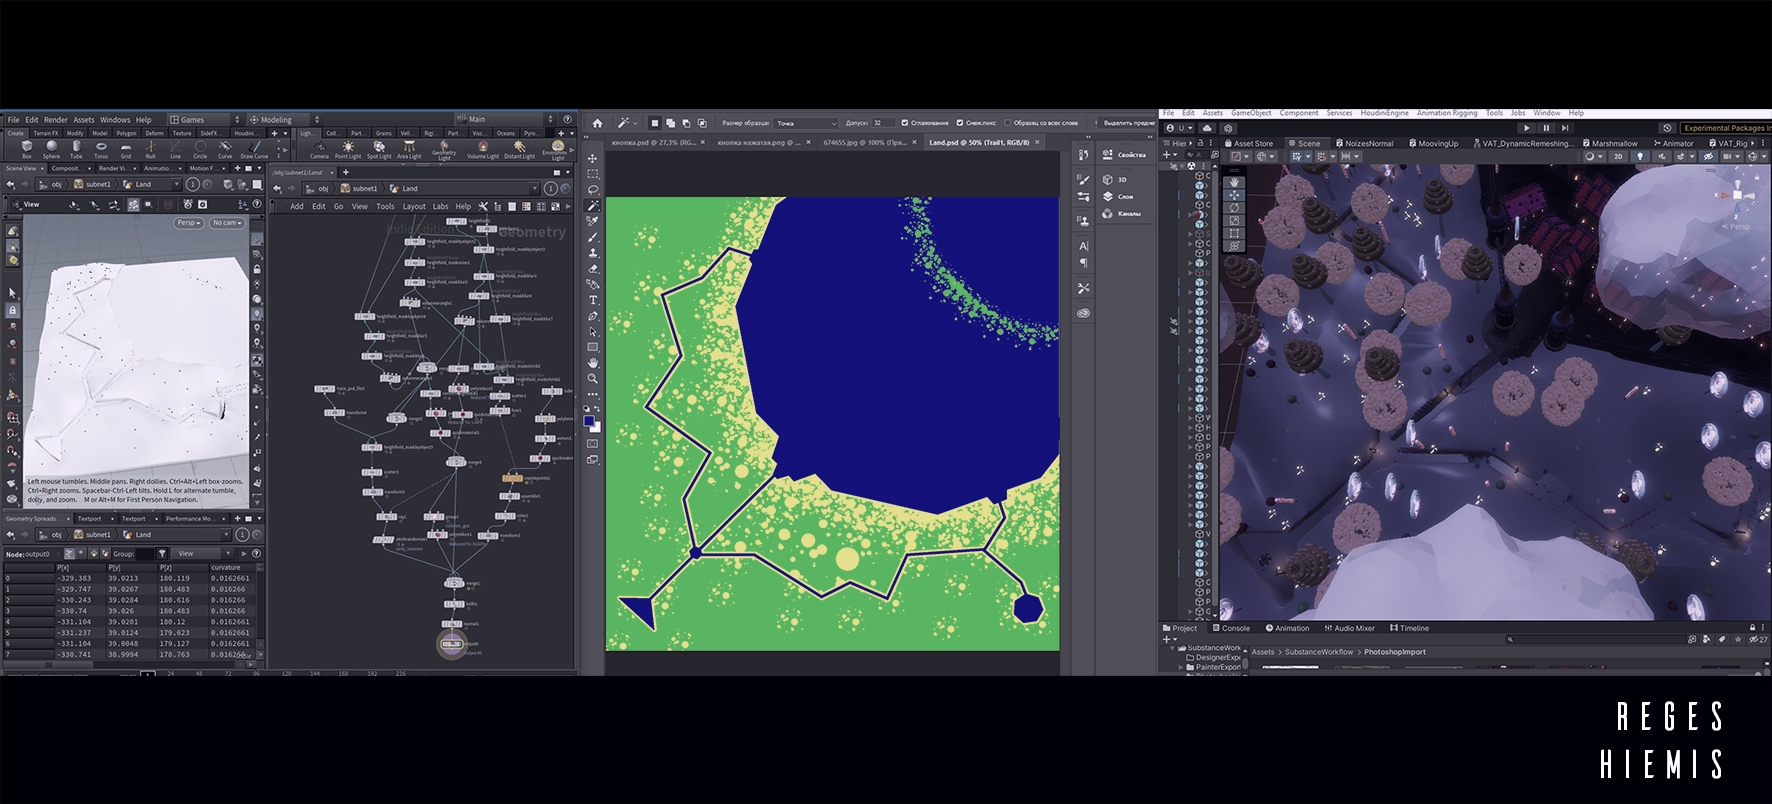Screen dimensions: 1772x804
Task: Open the No cam camera dropdown
Action: coord(227,223)
